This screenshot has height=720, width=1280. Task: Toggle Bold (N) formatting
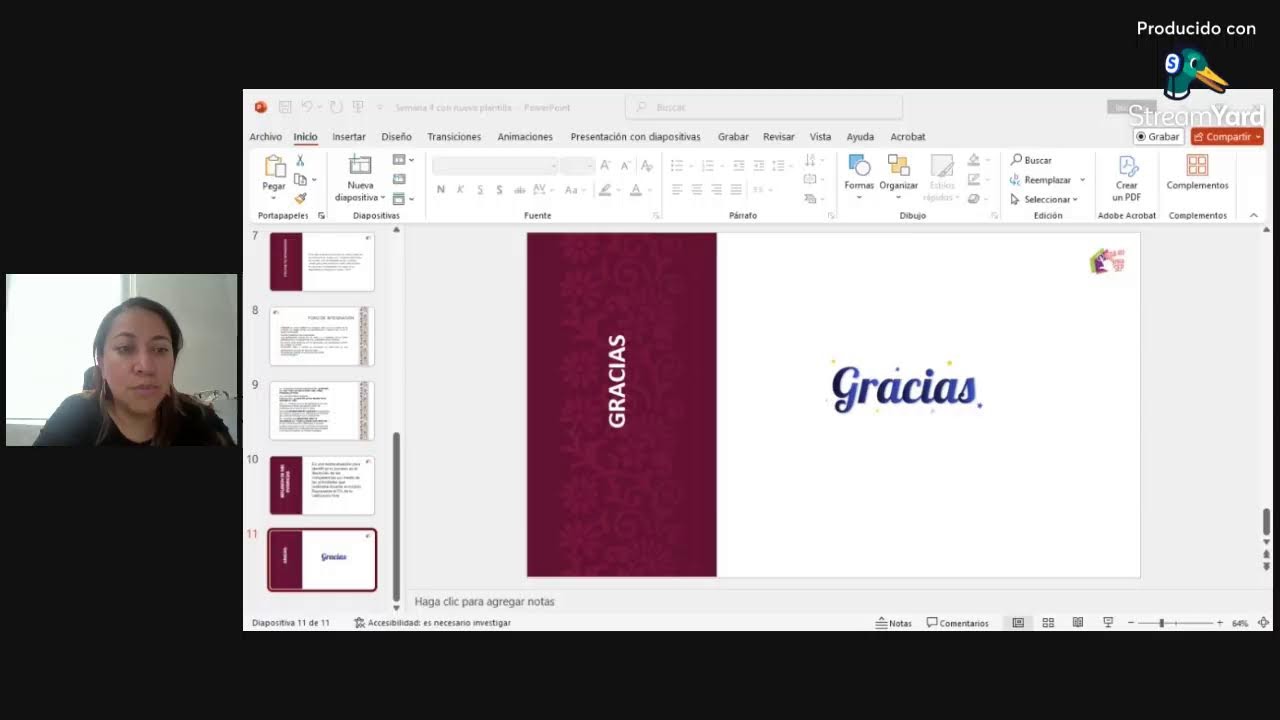[441, 189]
